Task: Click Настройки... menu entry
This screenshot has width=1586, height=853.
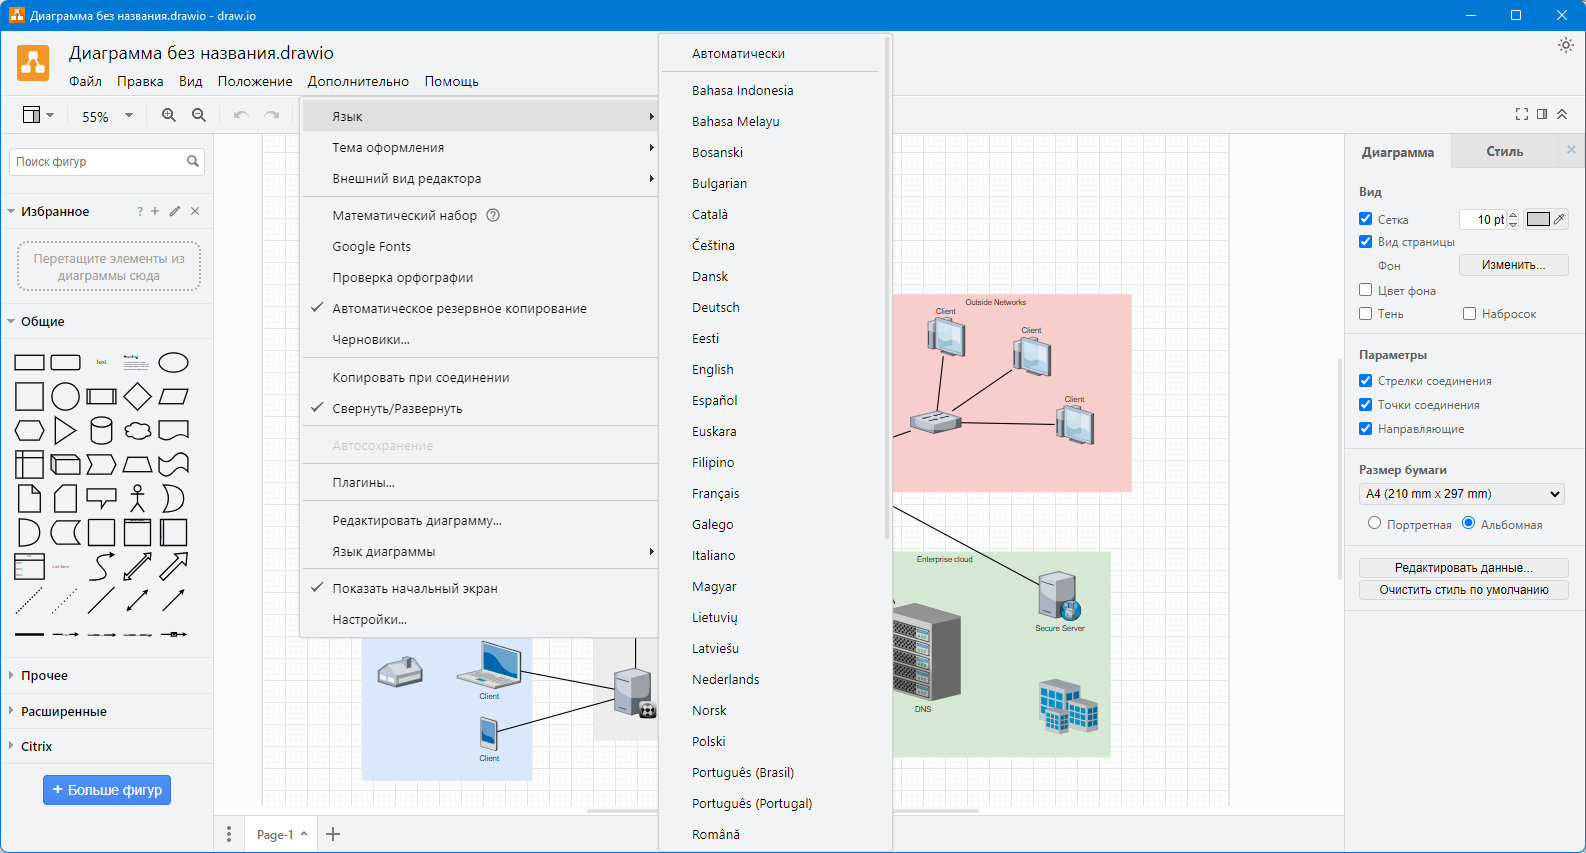Action: click(480, 619)
